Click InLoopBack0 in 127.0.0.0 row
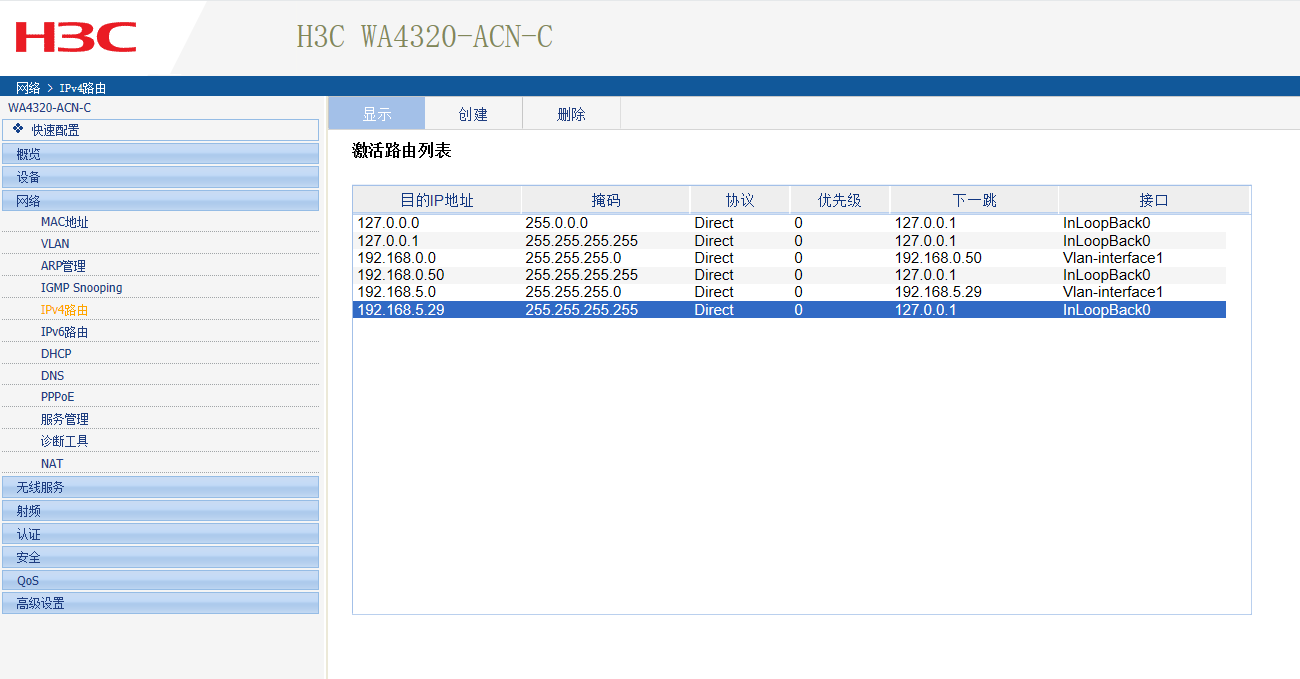 (1107, 223)
